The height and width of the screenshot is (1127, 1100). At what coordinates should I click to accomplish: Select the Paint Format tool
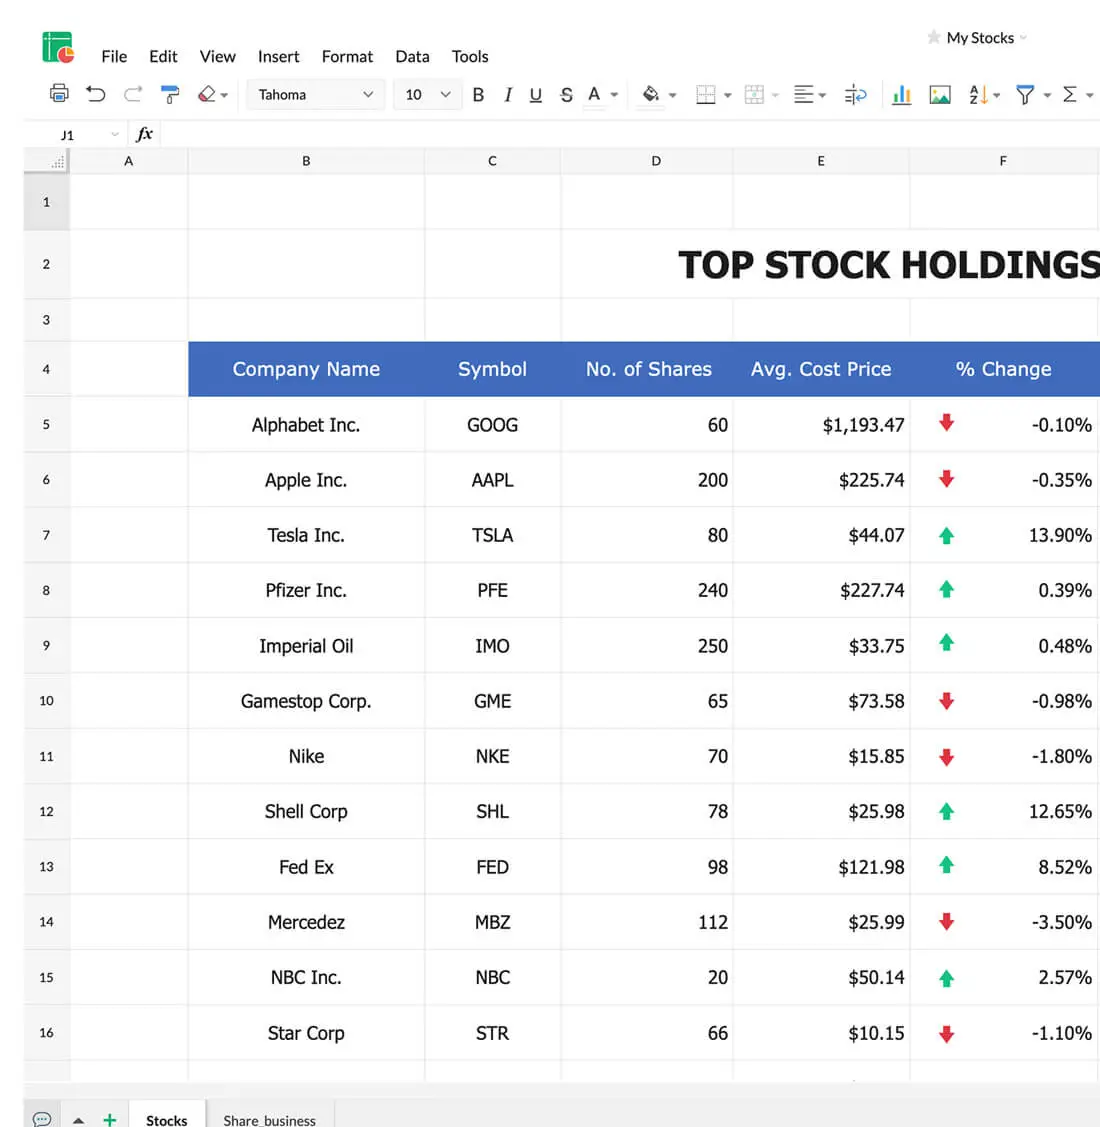(x=170, y=94)
